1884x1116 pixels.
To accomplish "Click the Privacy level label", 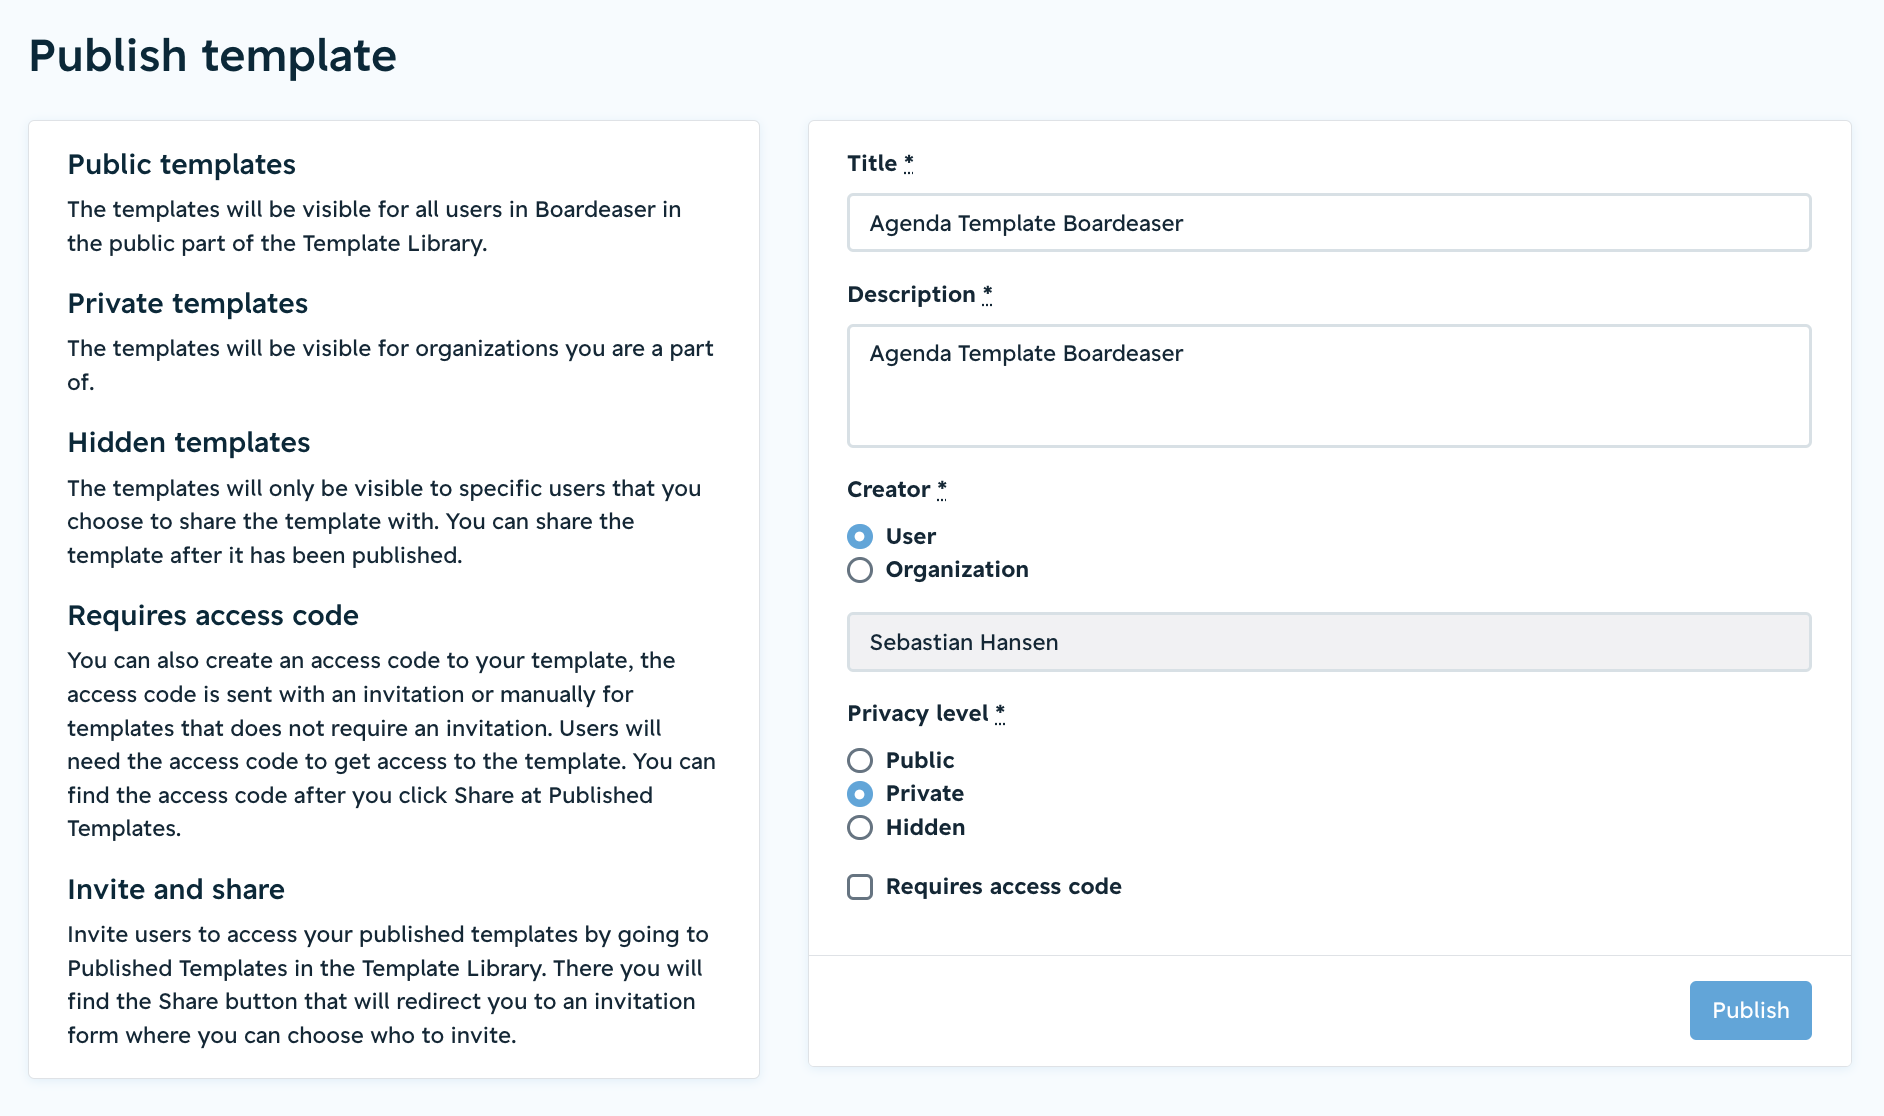I will click(926, 713).
